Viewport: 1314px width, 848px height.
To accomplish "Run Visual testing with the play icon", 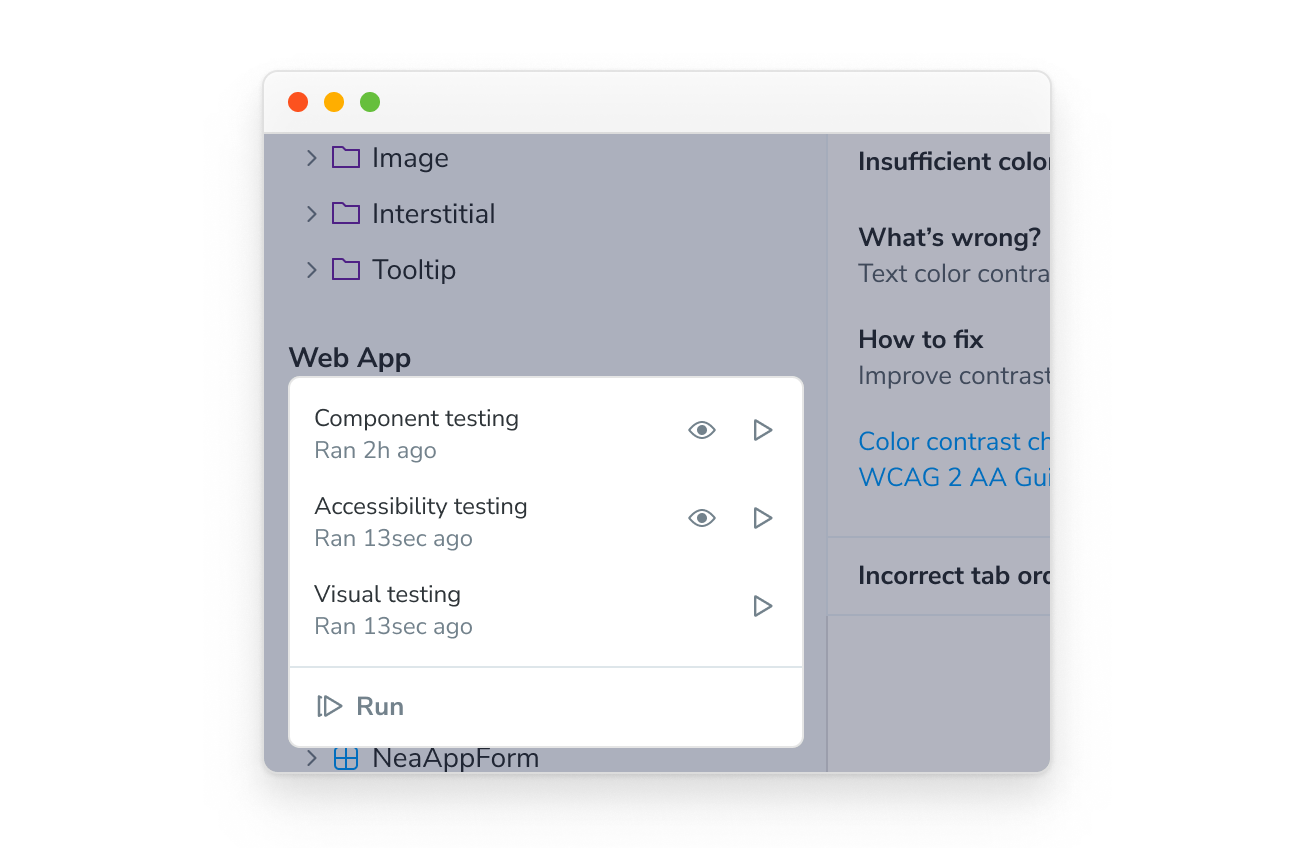I will tap(762, 606).
